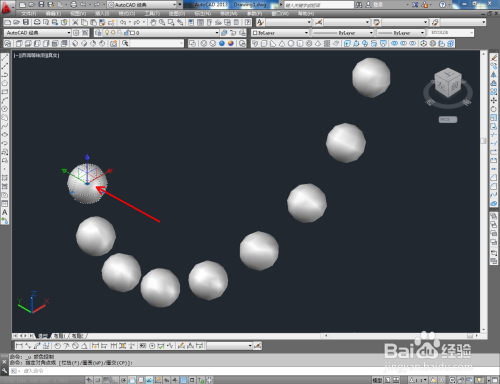Click the Dimension Style icon
500x384 pixels.
pyautogui.click(x=319, y=22)
